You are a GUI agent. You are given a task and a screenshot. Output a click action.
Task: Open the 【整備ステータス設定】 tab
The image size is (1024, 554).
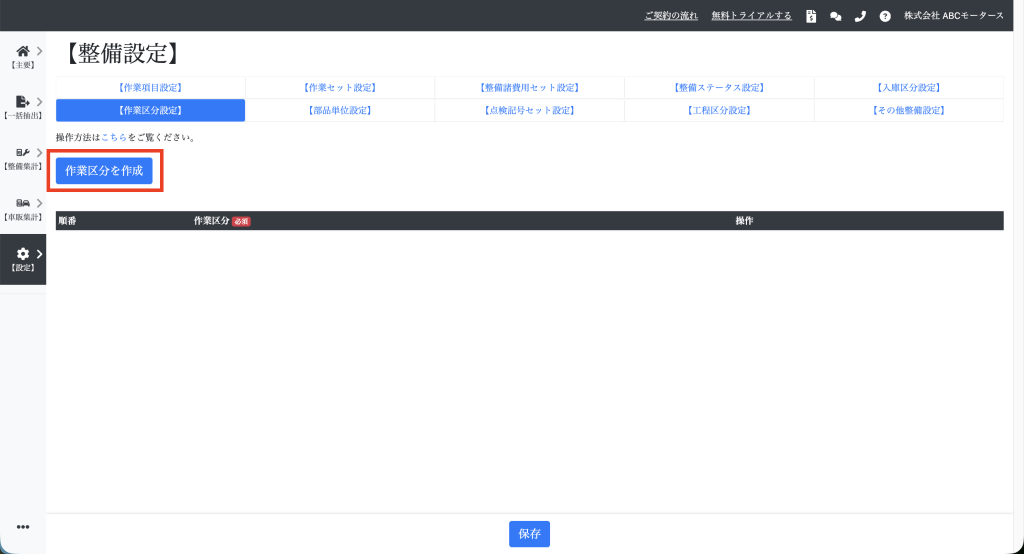(x=719, y=88)
